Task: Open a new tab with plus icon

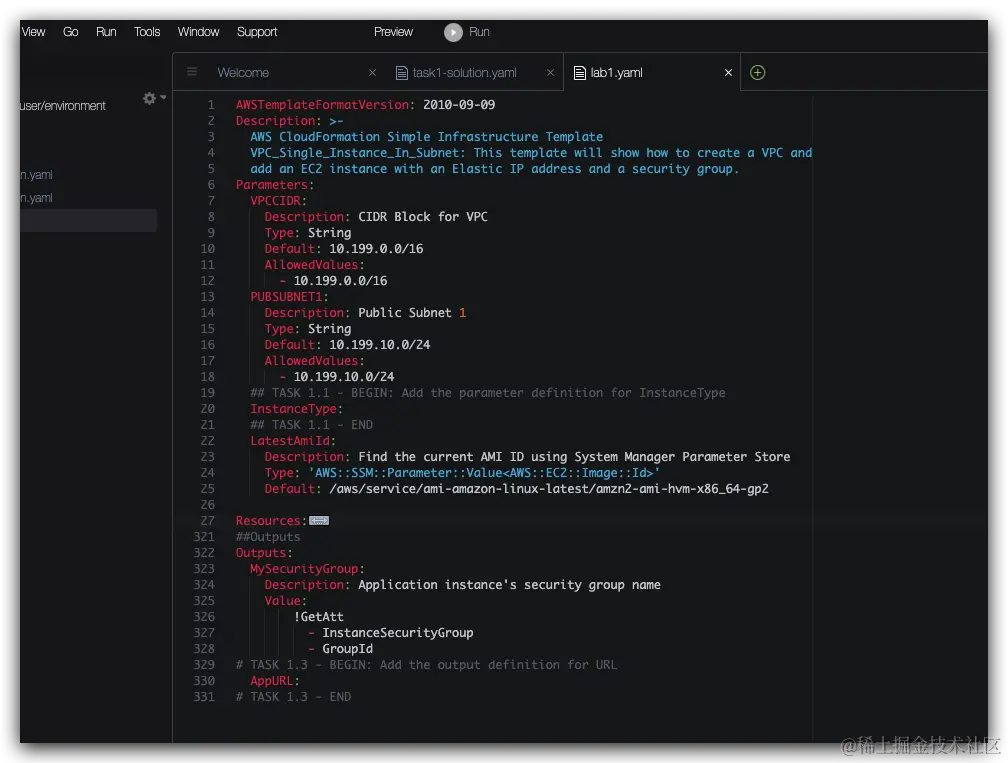Action: pyautogui.click(x=758, y=73)
